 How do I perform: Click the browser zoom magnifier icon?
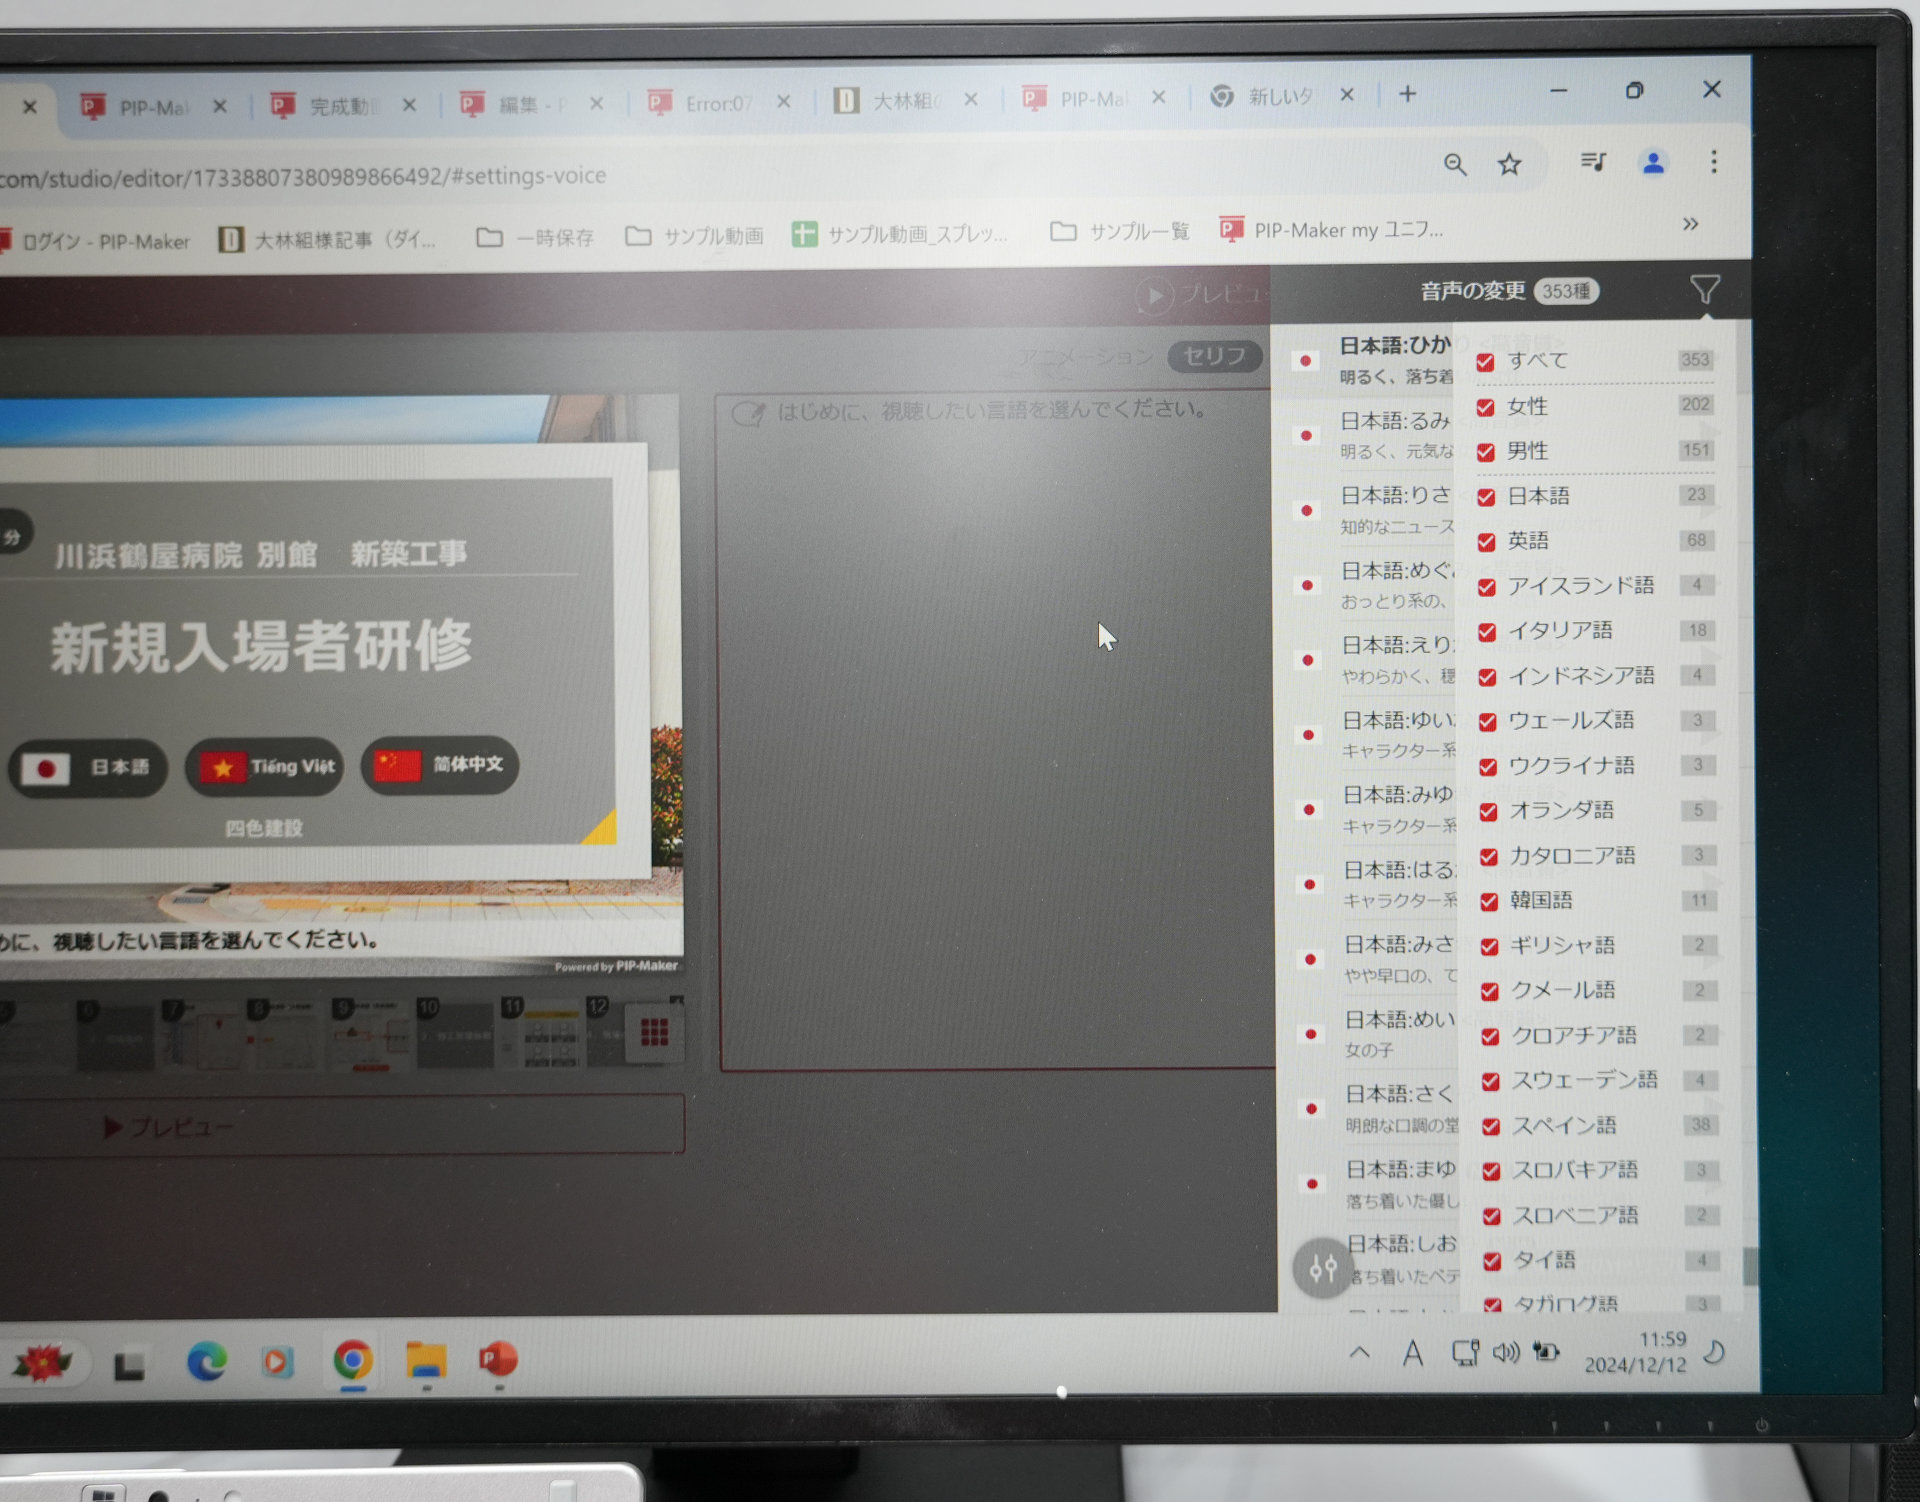click(1455, 165)
